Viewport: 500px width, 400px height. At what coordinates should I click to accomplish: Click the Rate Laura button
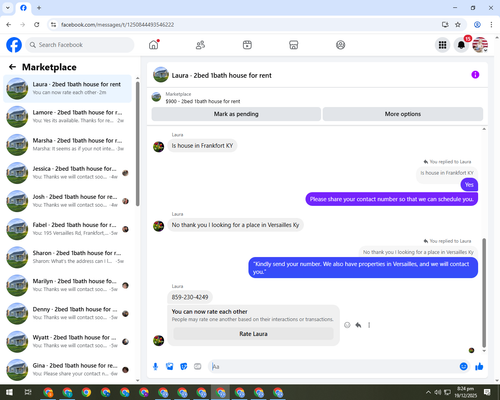253,334
